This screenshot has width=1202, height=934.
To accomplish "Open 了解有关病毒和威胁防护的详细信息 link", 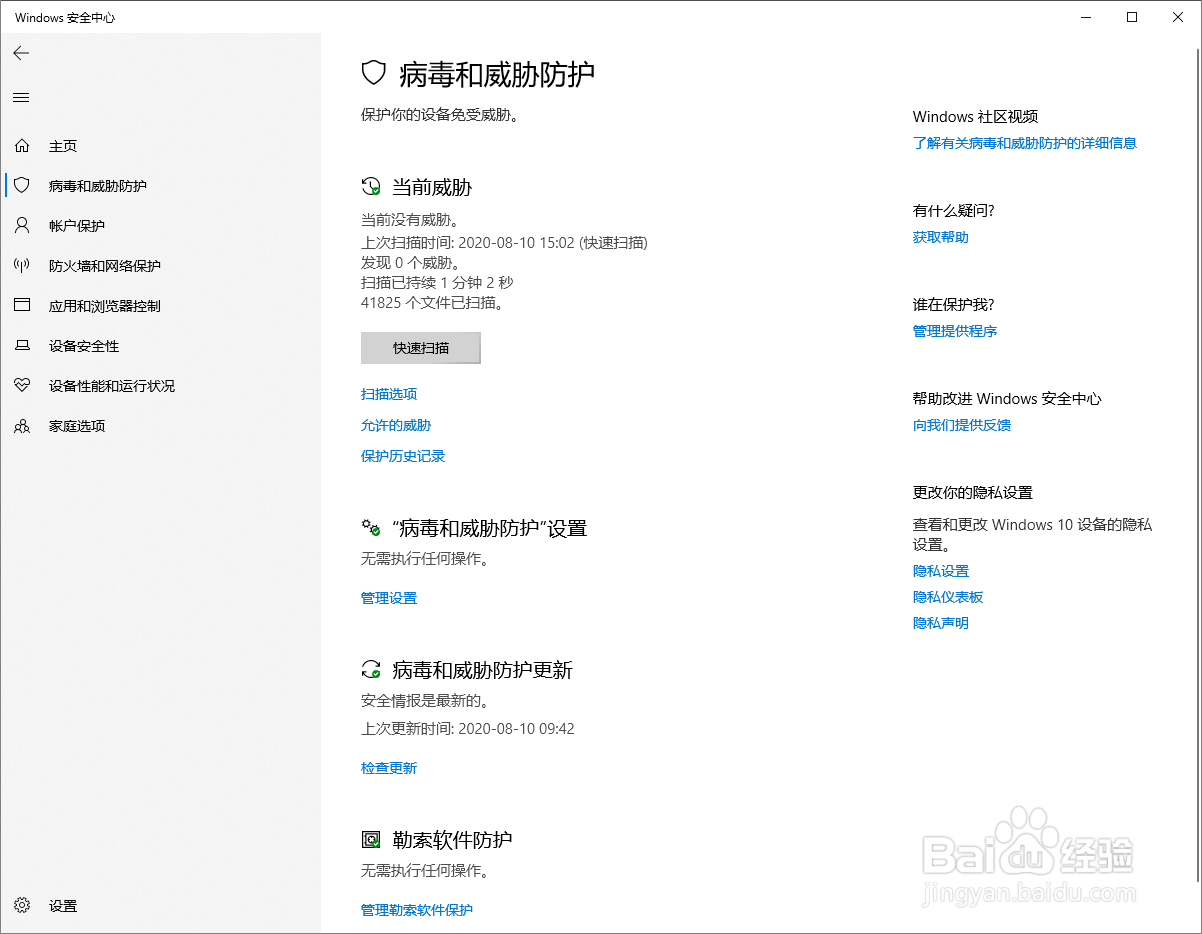I will pyautogui.click(x=1025, y=143).
